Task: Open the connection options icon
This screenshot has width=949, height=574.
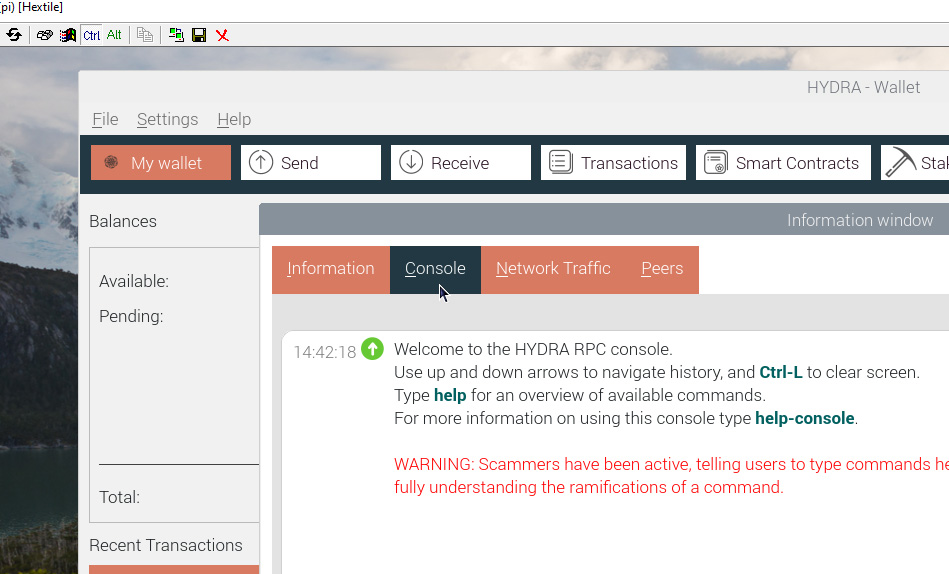Action: [x=45, y=35]
